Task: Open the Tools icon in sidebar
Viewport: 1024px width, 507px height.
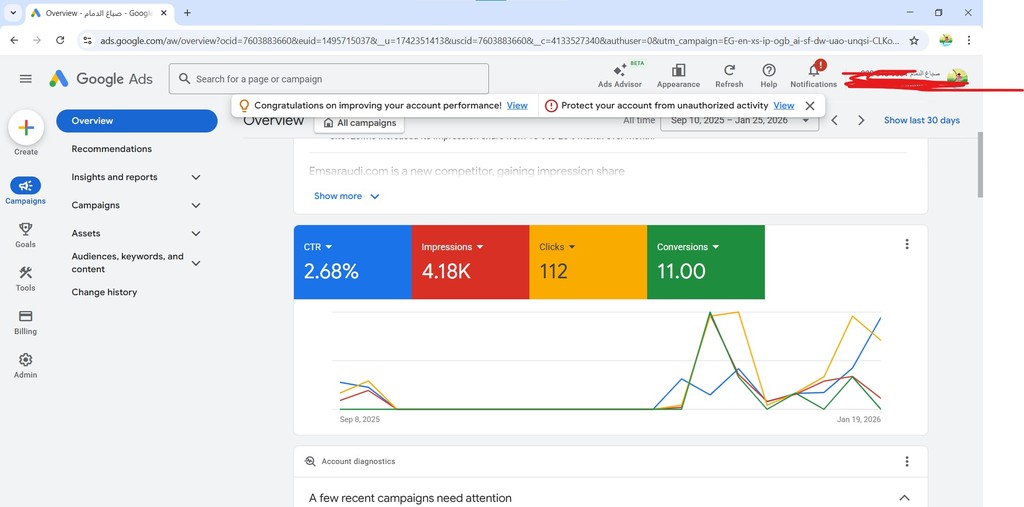Action: [x=26, y=273]
